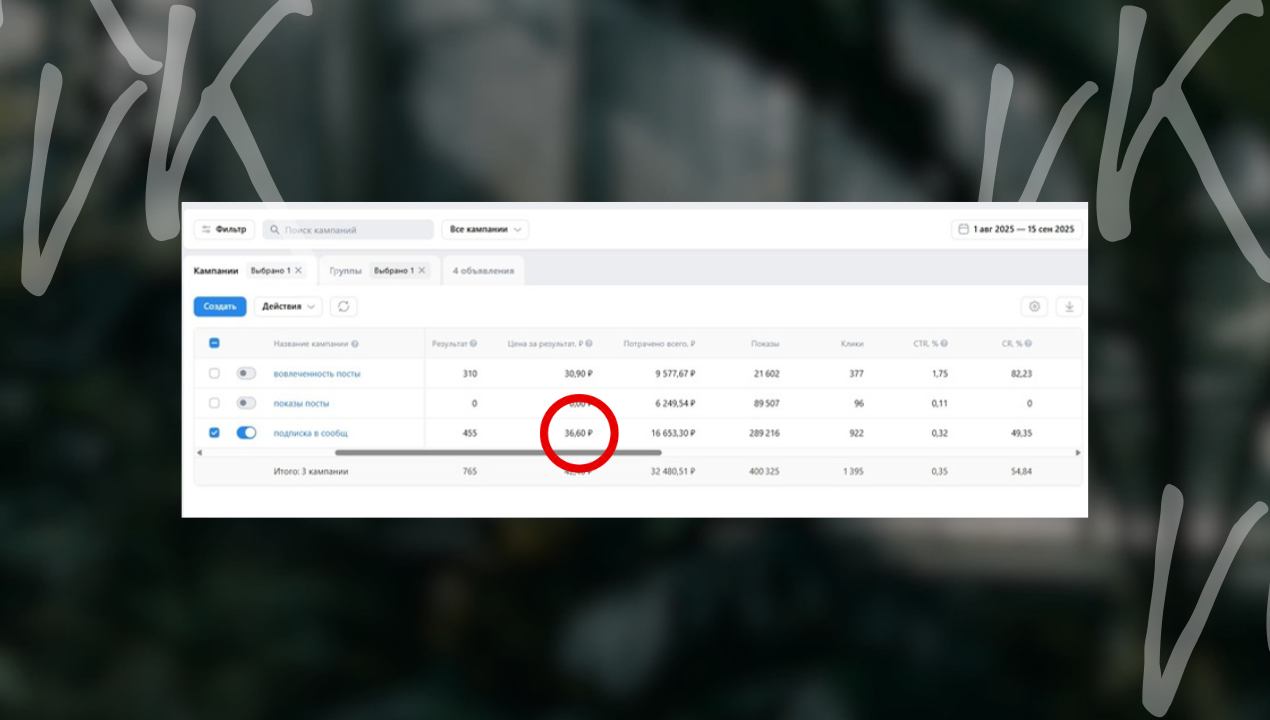Open table settings via the gear icon
Image resolution: width=1270 pixels, height=720 pixels.
[1034, 307]
